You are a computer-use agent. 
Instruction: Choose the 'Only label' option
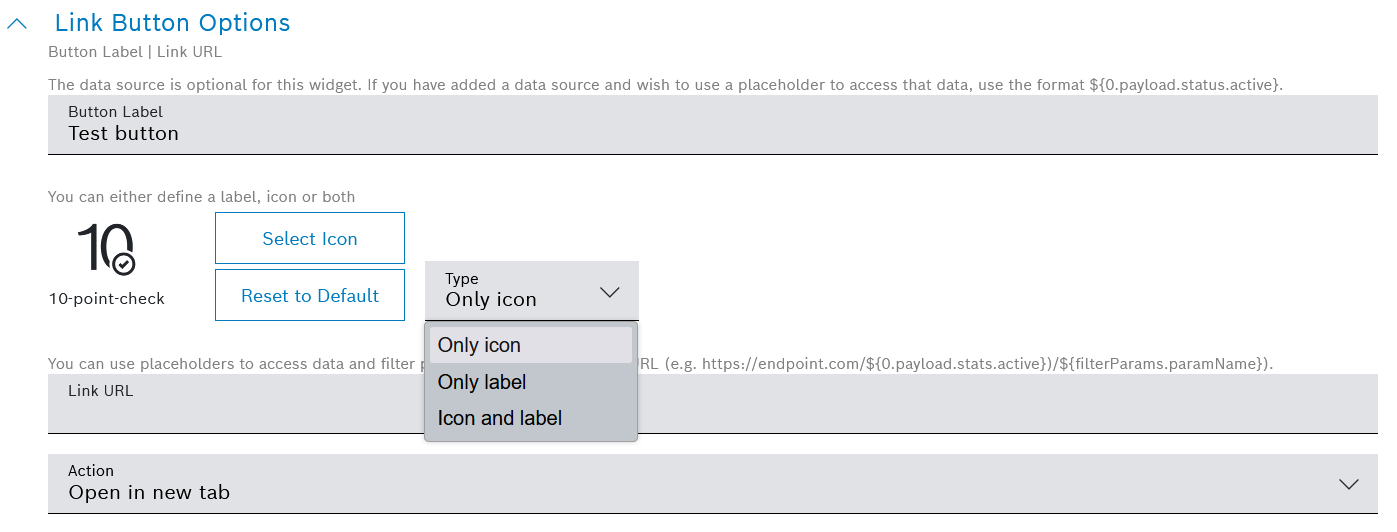coord(482,382)
